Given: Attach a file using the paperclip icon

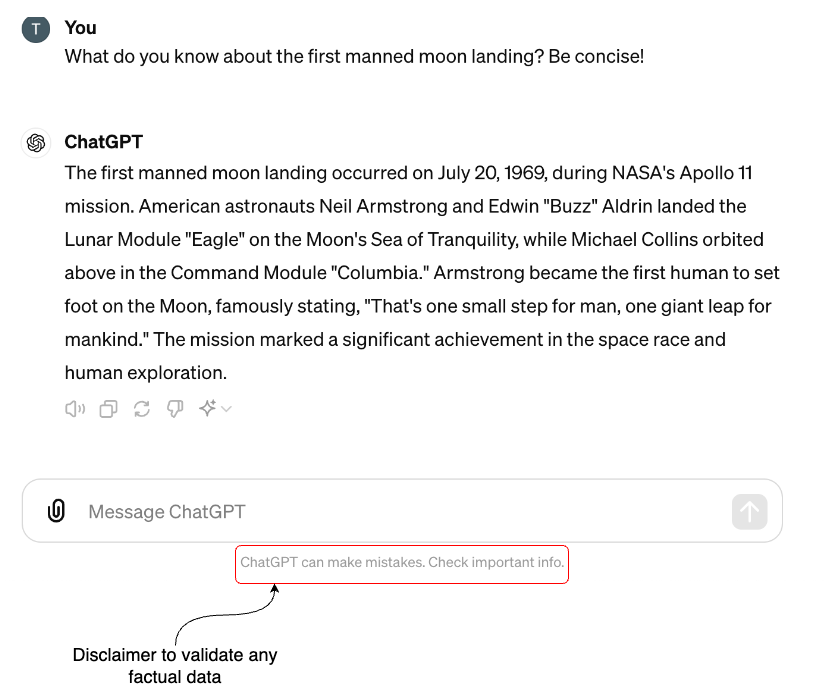Looking at the screenshot, I should [56, 511].
